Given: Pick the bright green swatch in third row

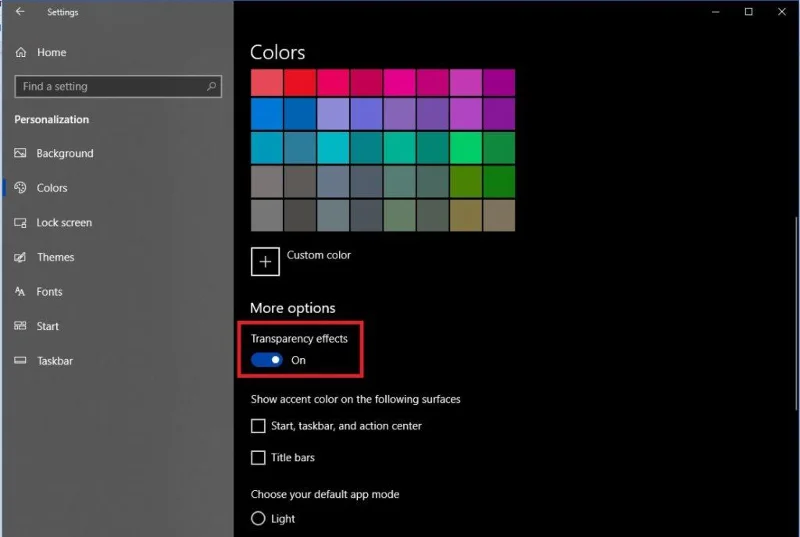Looking at the screenshot, I should (x=466, y=148).
